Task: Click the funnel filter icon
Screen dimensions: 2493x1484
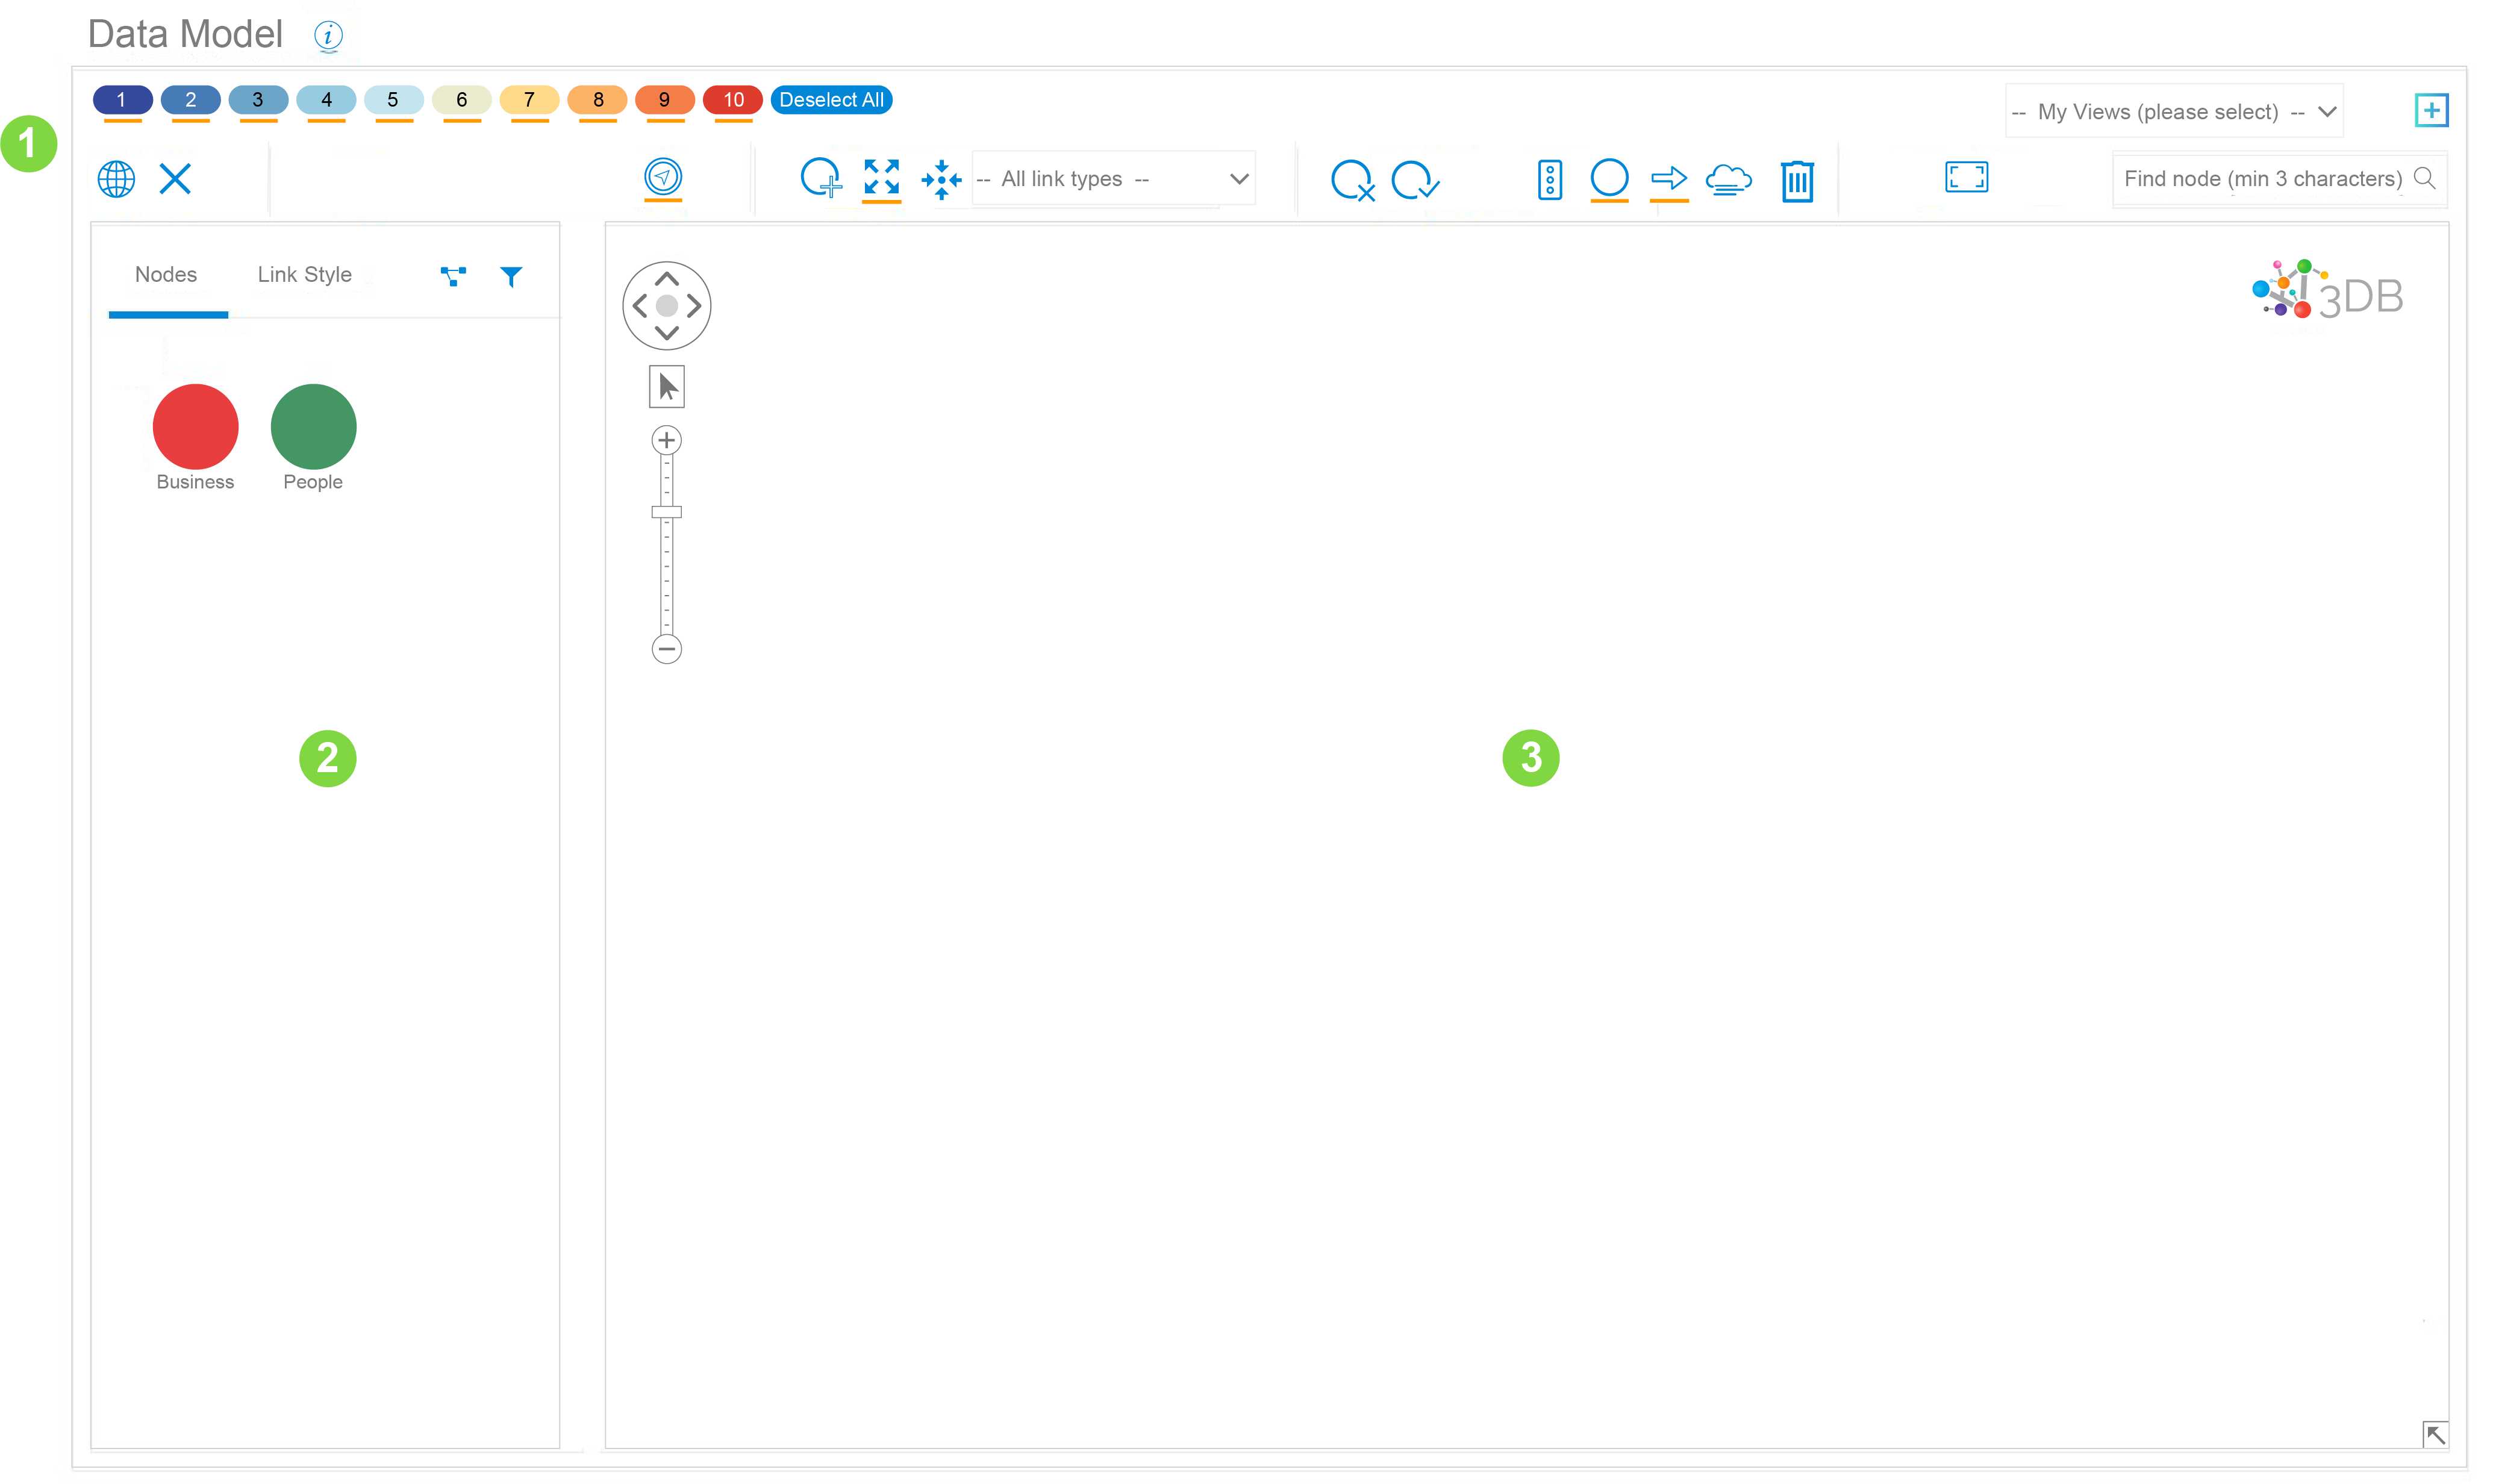Action: click(x=511, y=277)
